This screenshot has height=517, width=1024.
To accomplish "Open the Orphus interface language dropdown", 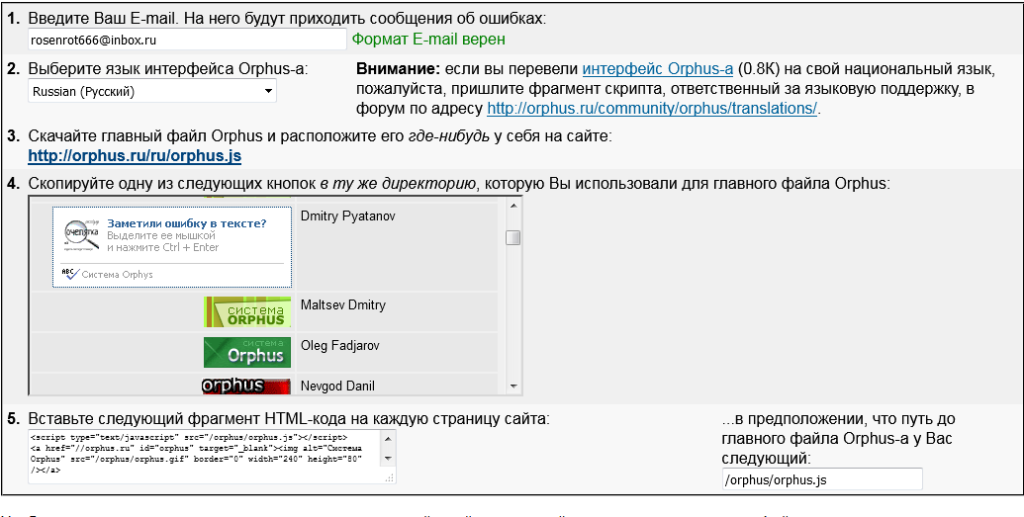I will click(x=152, y=91).
